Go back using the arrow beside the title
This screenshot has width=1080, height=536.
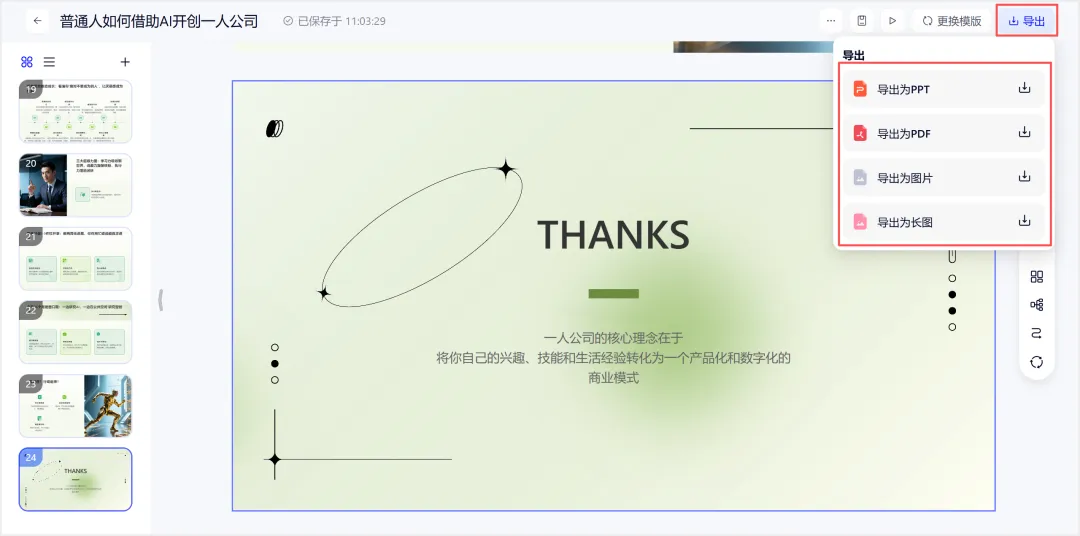click(37, 21)
